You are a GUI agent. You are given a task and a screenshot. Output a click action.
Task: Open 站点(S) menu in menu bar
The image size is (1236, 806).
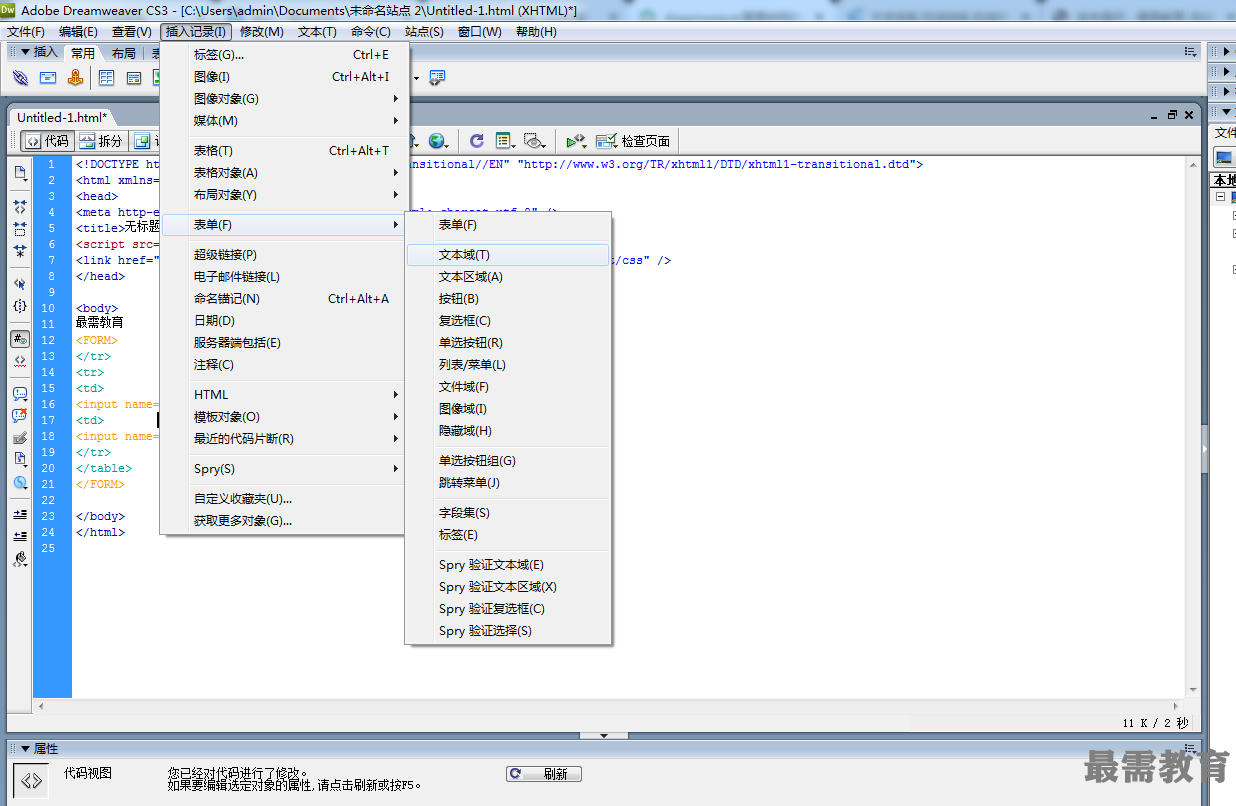coord(424,32)
